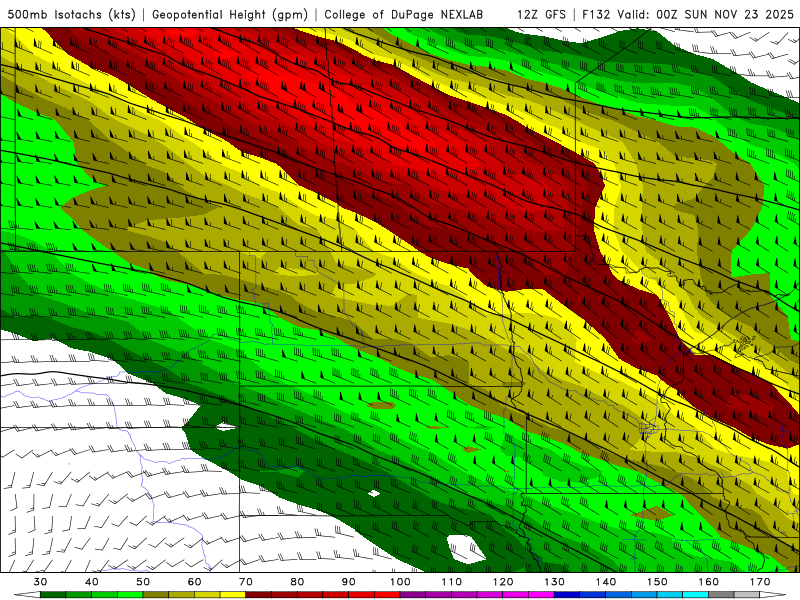Click the 'Geopotential Height (gpm)' header text

(230, 14)
